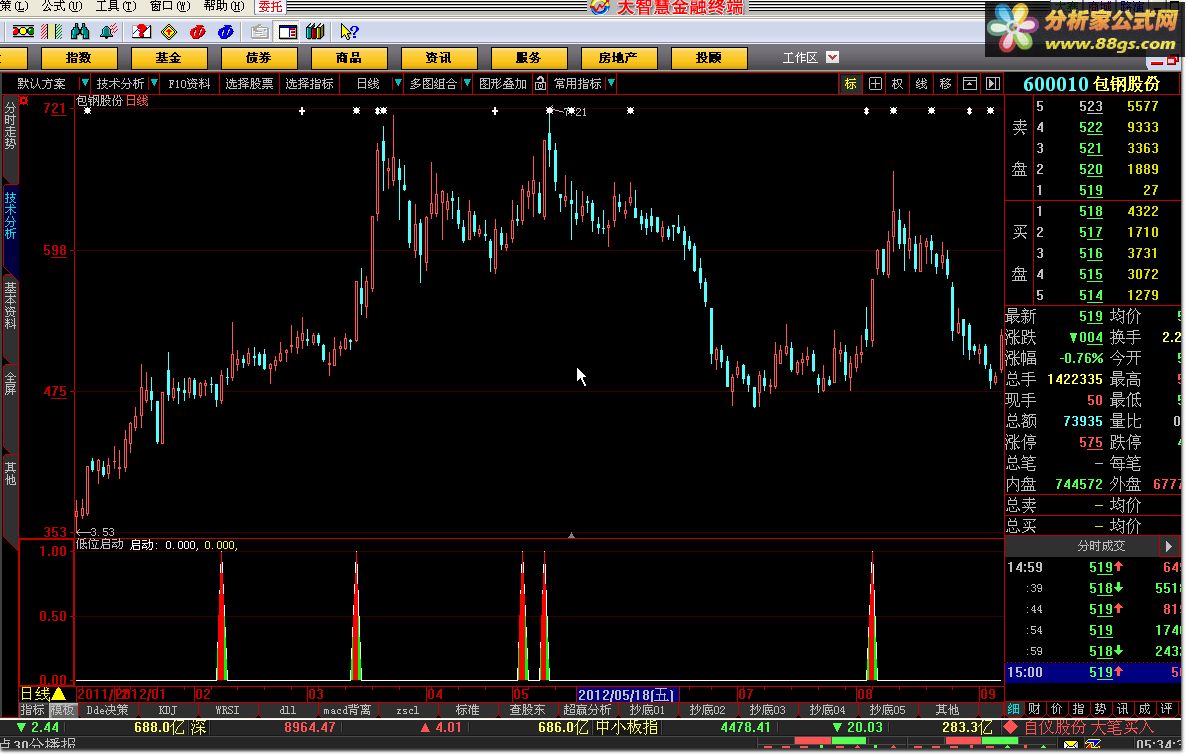Click the collapse side panel icon
The image size is (1187, 755).
click(992, 83)
